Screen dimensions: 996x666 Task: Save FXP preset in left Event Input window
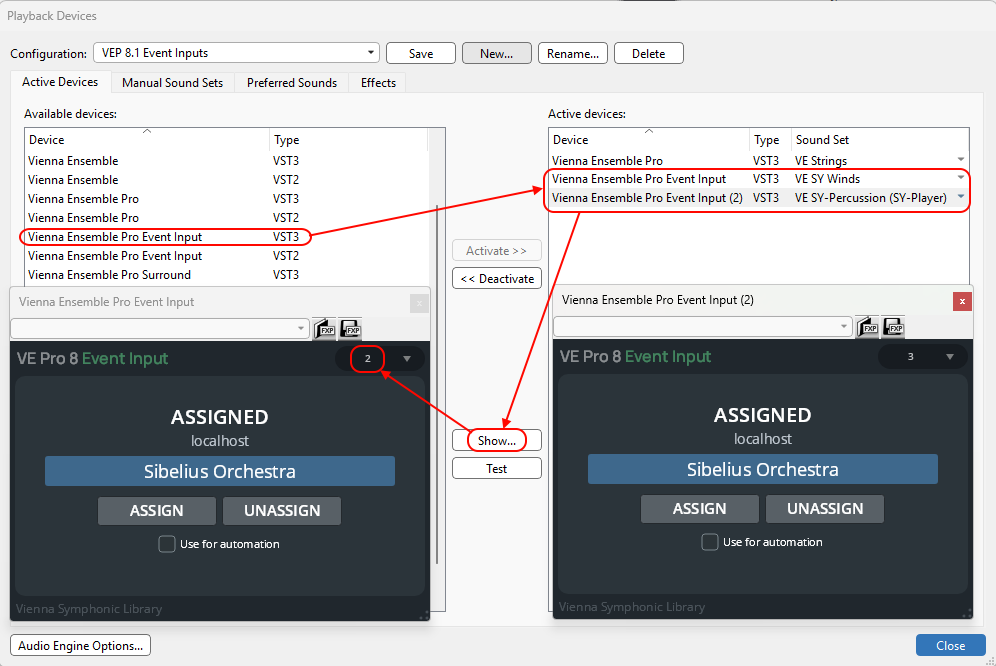(x=350, y=329)
